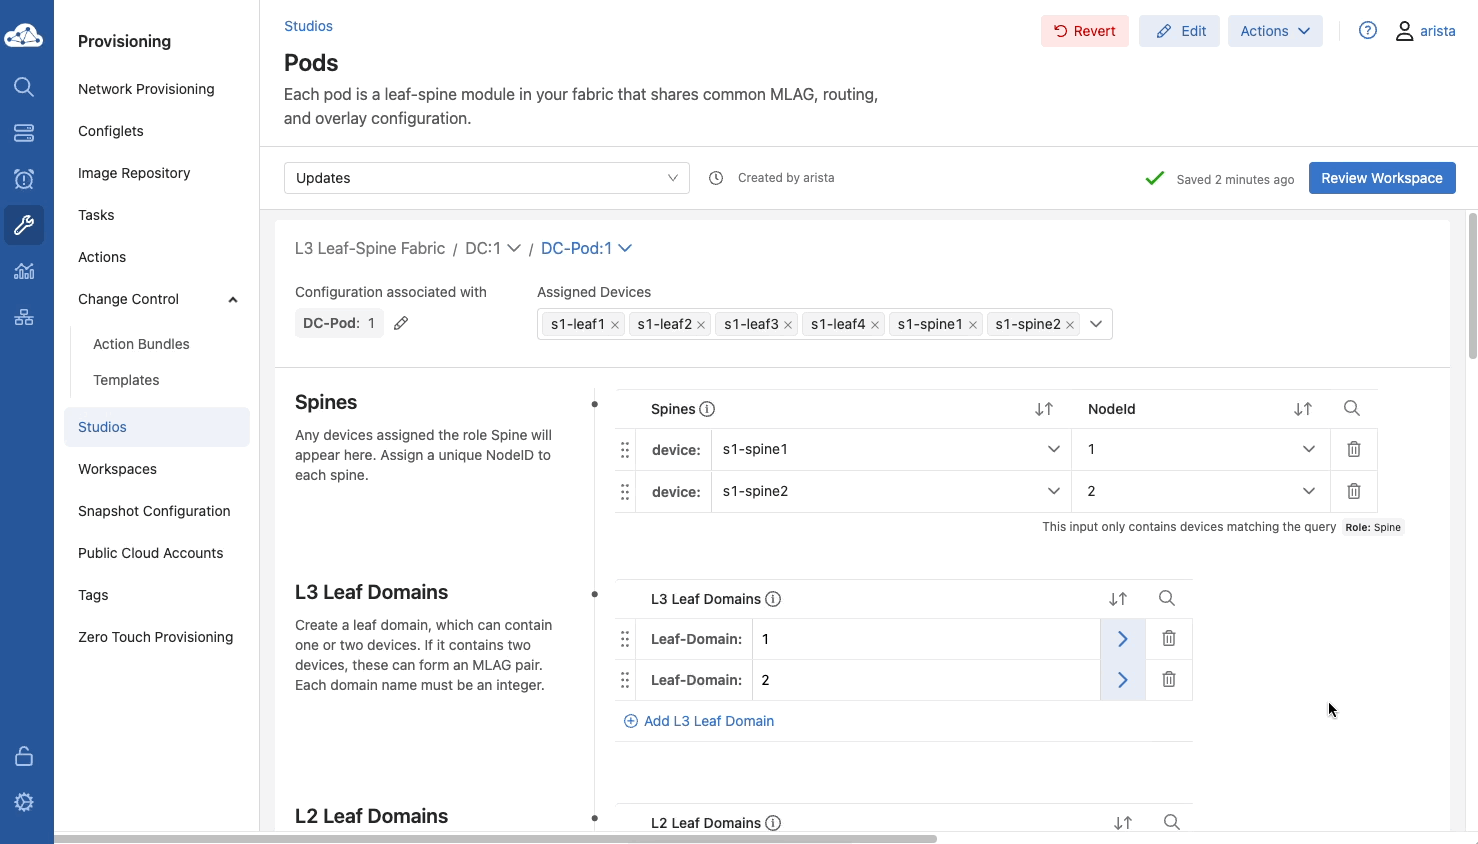
Task: Click the search icon in left sidebar
Action: (x=24, y=87)
